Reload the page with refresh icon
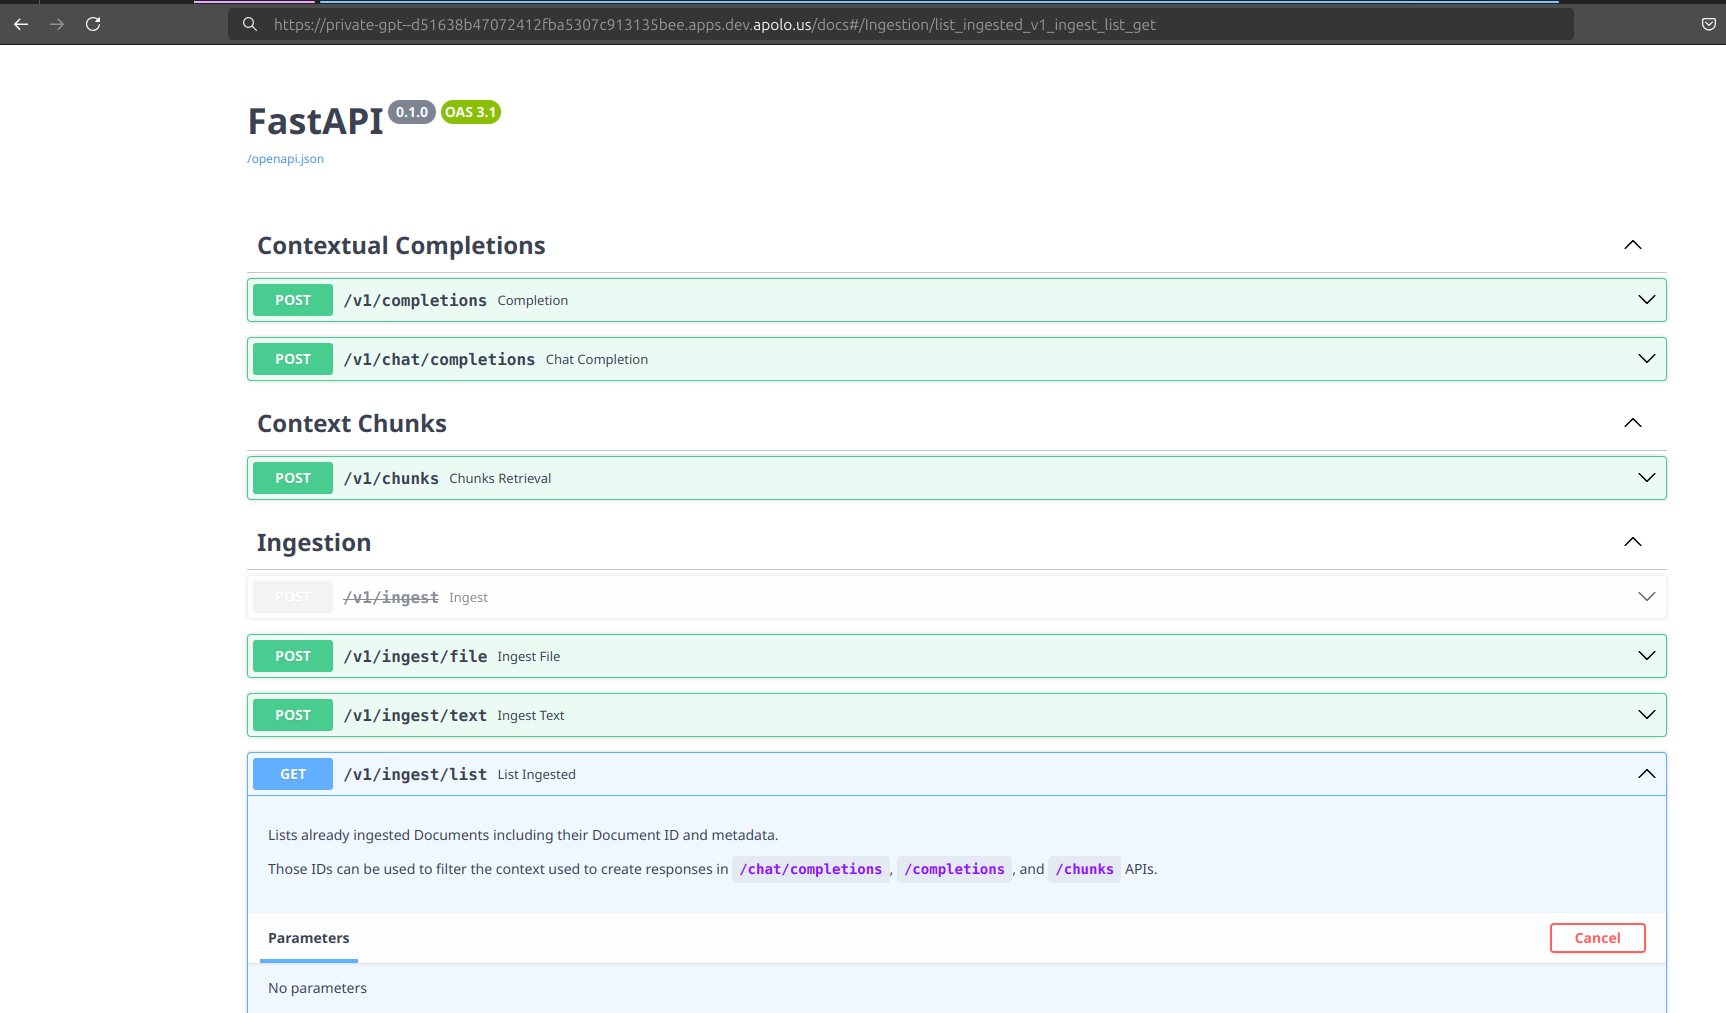 (93, 24)
